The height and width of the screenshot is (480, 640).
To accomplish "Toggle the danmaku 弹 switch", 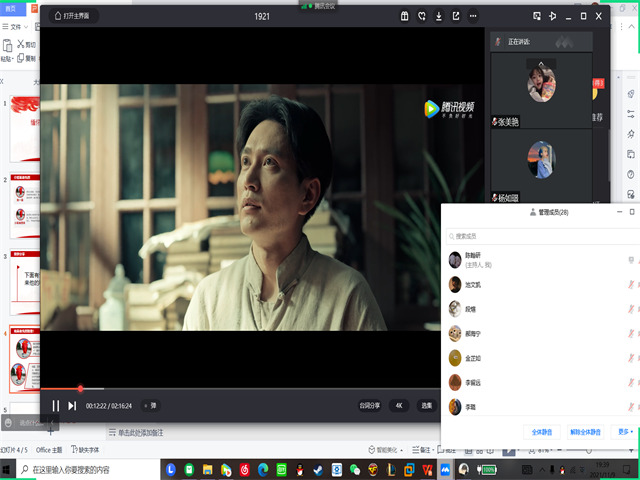I will point(150,405).
